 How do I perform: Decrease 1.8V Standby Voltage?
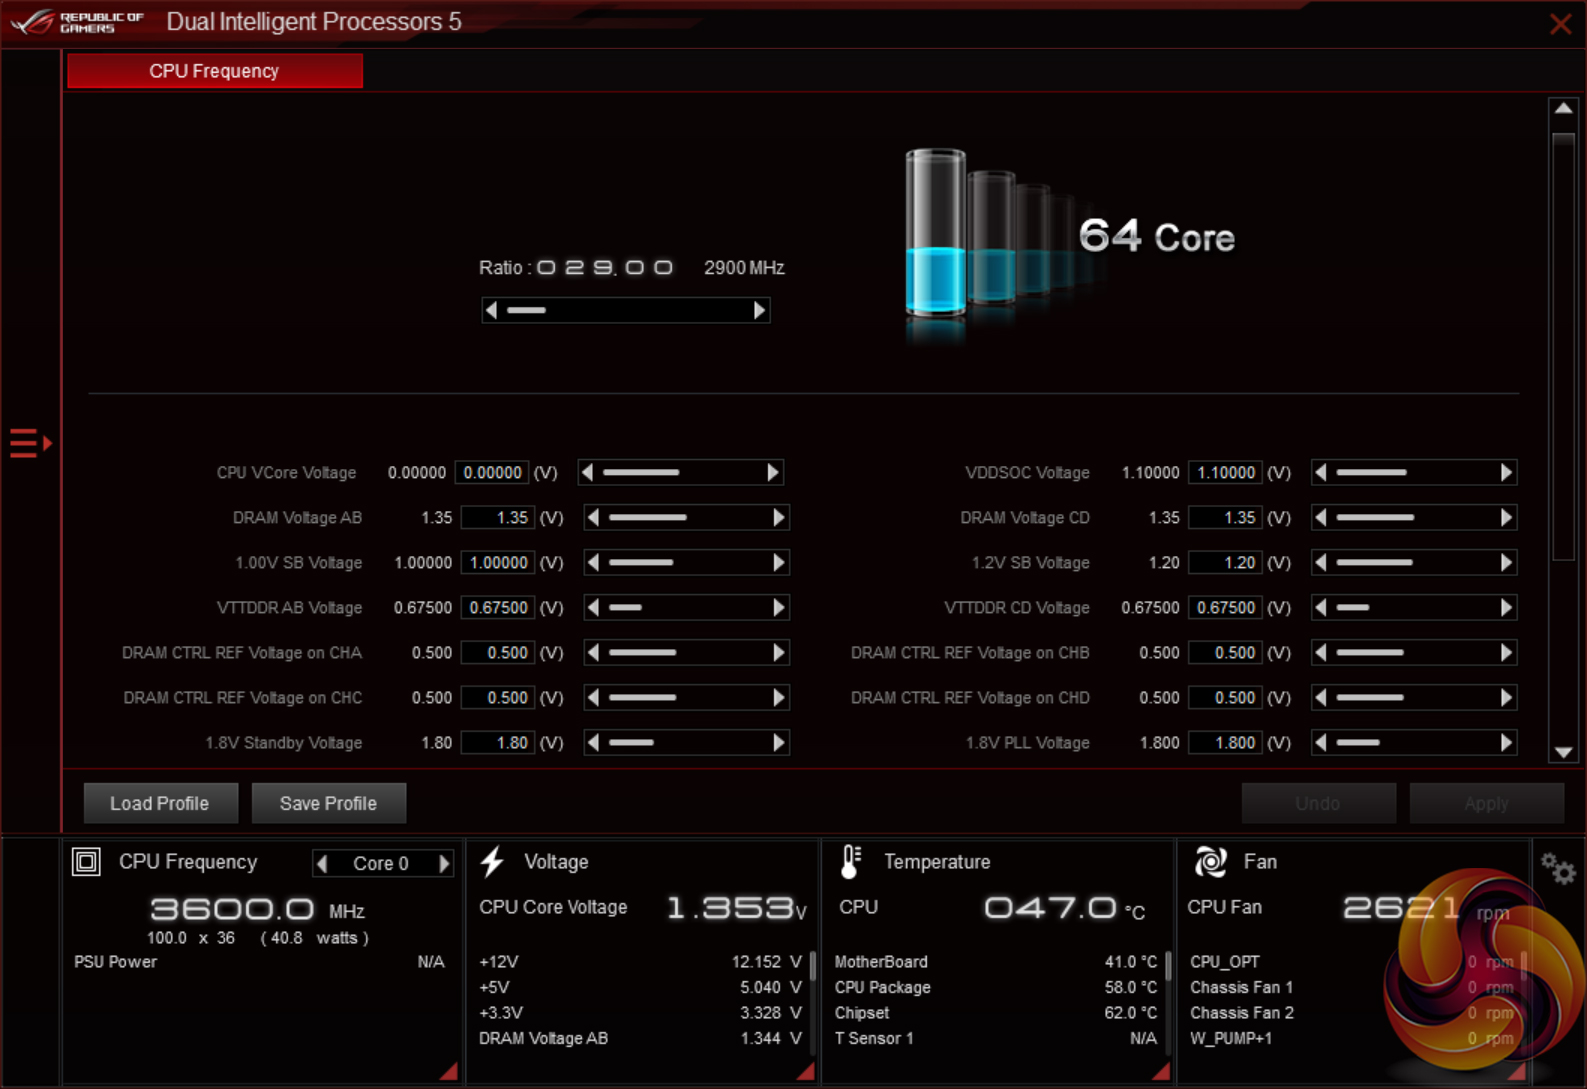pos(593,742)
